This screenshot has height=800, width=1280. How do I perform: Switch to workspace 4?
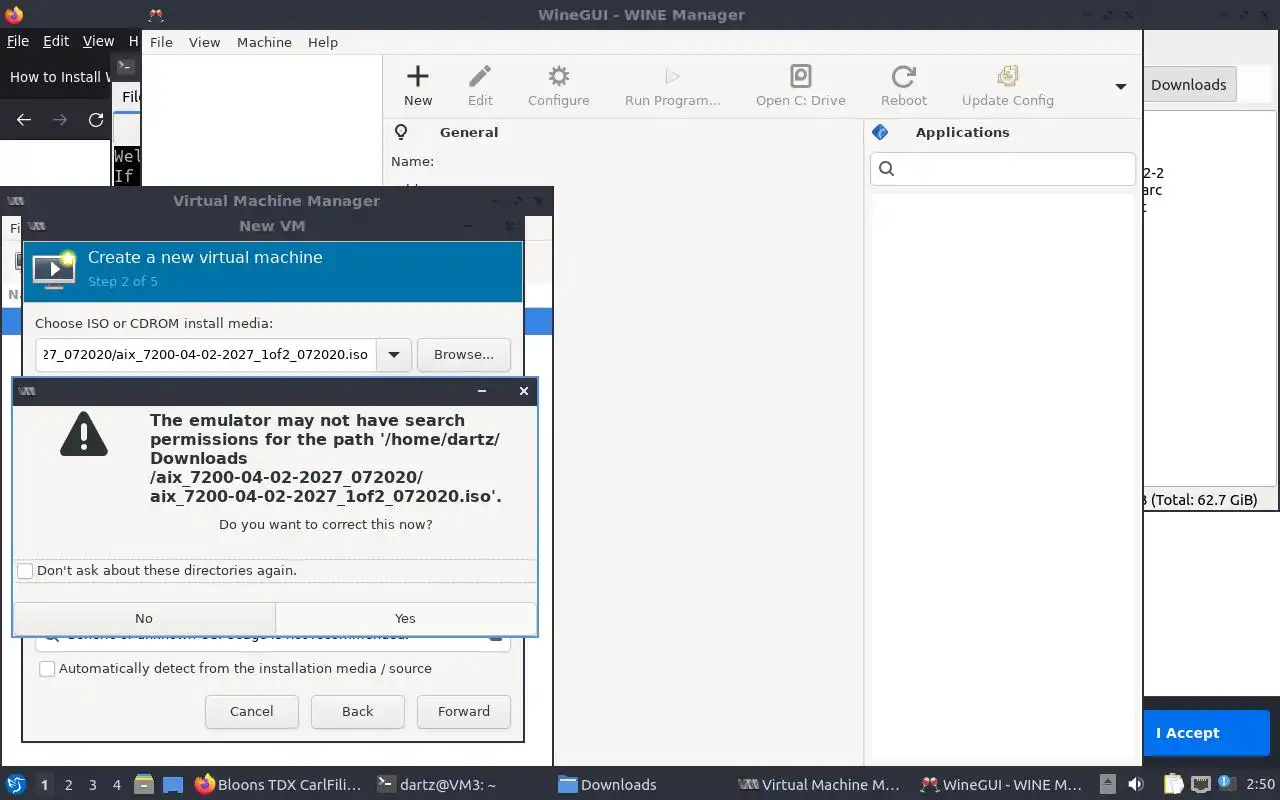tap(117, 785)
